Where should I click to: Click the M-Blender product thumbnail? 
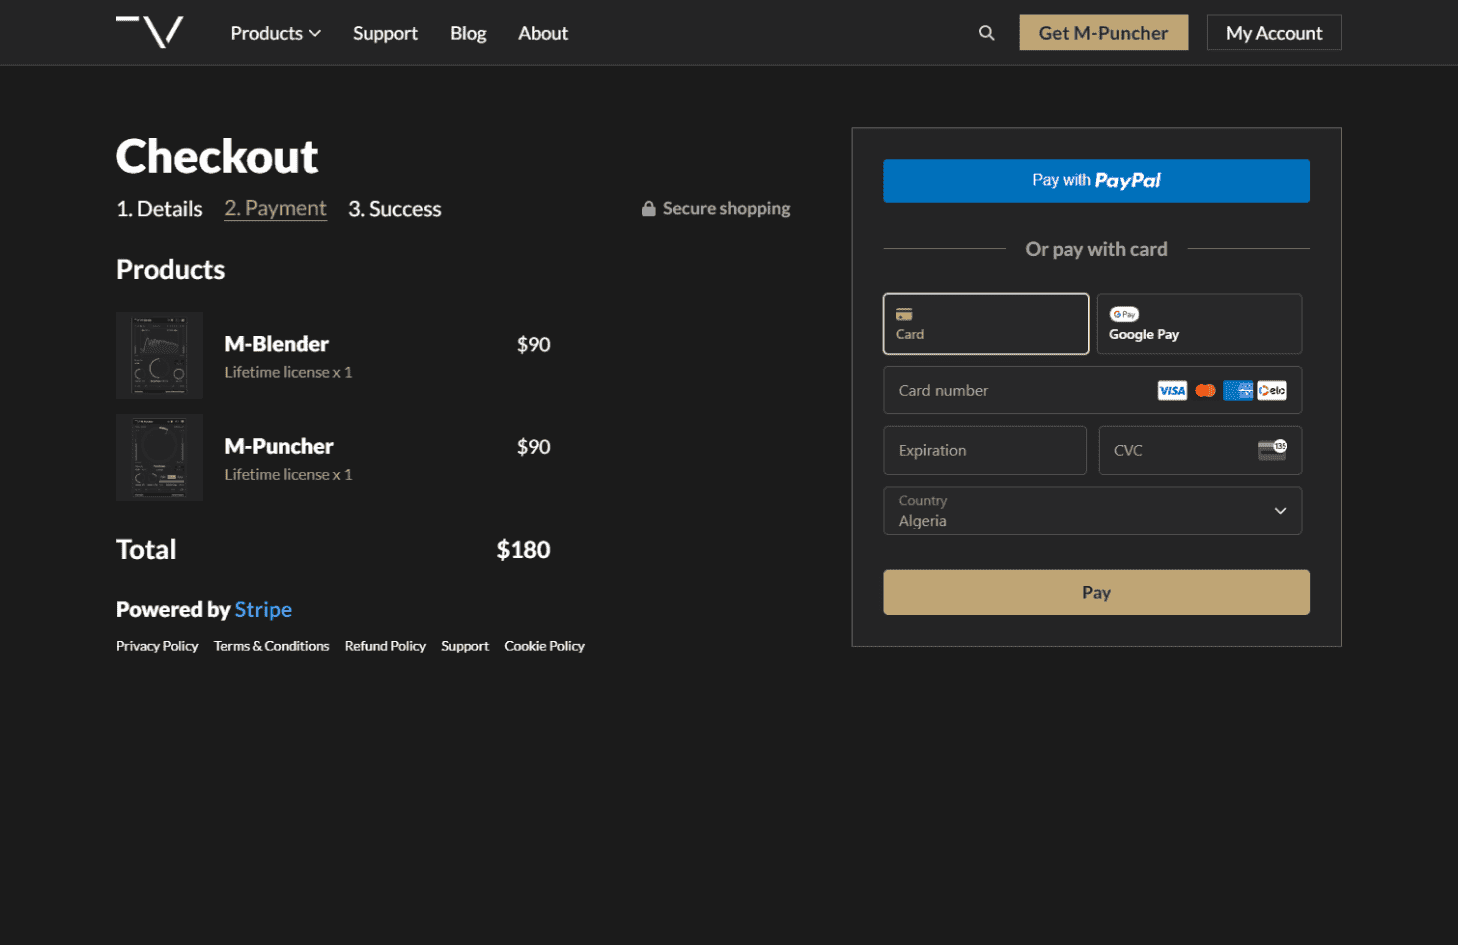[160, 356]
